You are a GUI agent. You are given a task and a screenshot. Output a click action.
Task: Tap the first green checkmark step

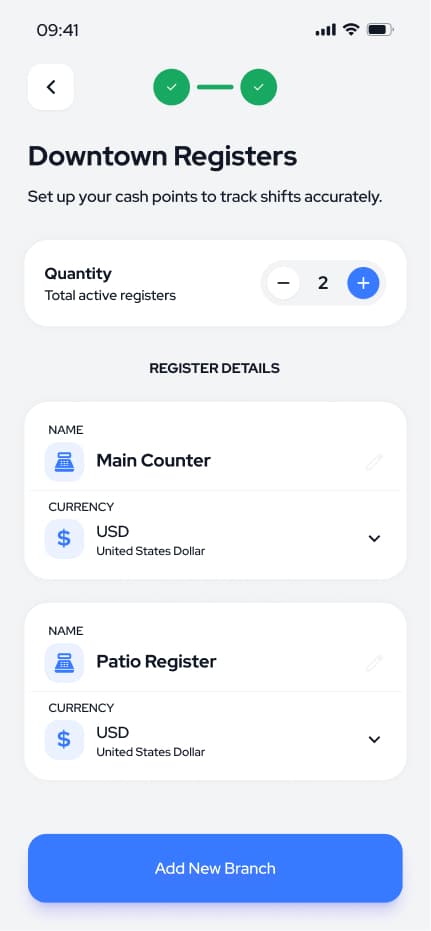(172, 87)
